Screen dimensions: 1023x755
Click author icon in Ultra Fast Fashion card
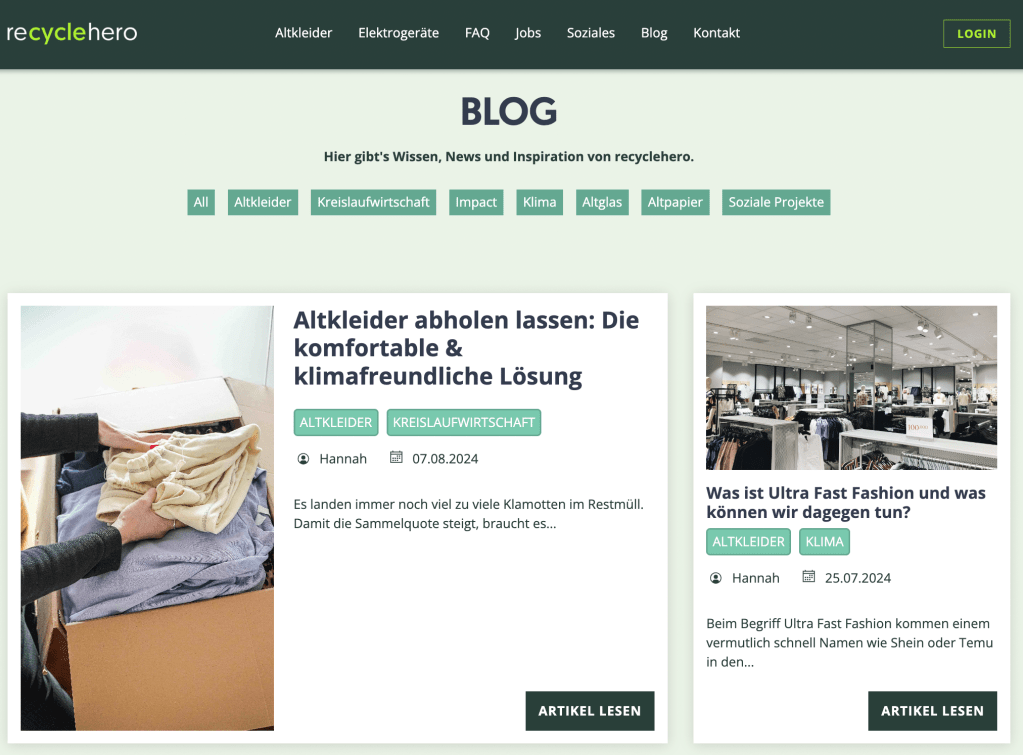(716, 578)
